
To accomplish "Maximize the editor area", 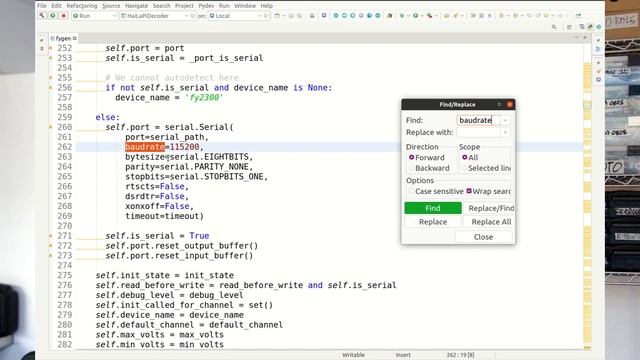I will click(585, 38).
